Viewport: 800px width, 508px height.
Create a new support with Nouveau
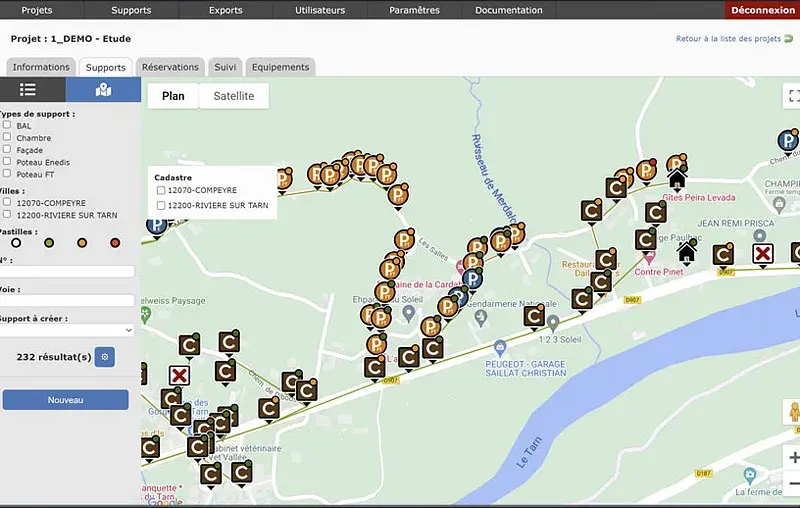pyautogui.click(x=65, y=400)
